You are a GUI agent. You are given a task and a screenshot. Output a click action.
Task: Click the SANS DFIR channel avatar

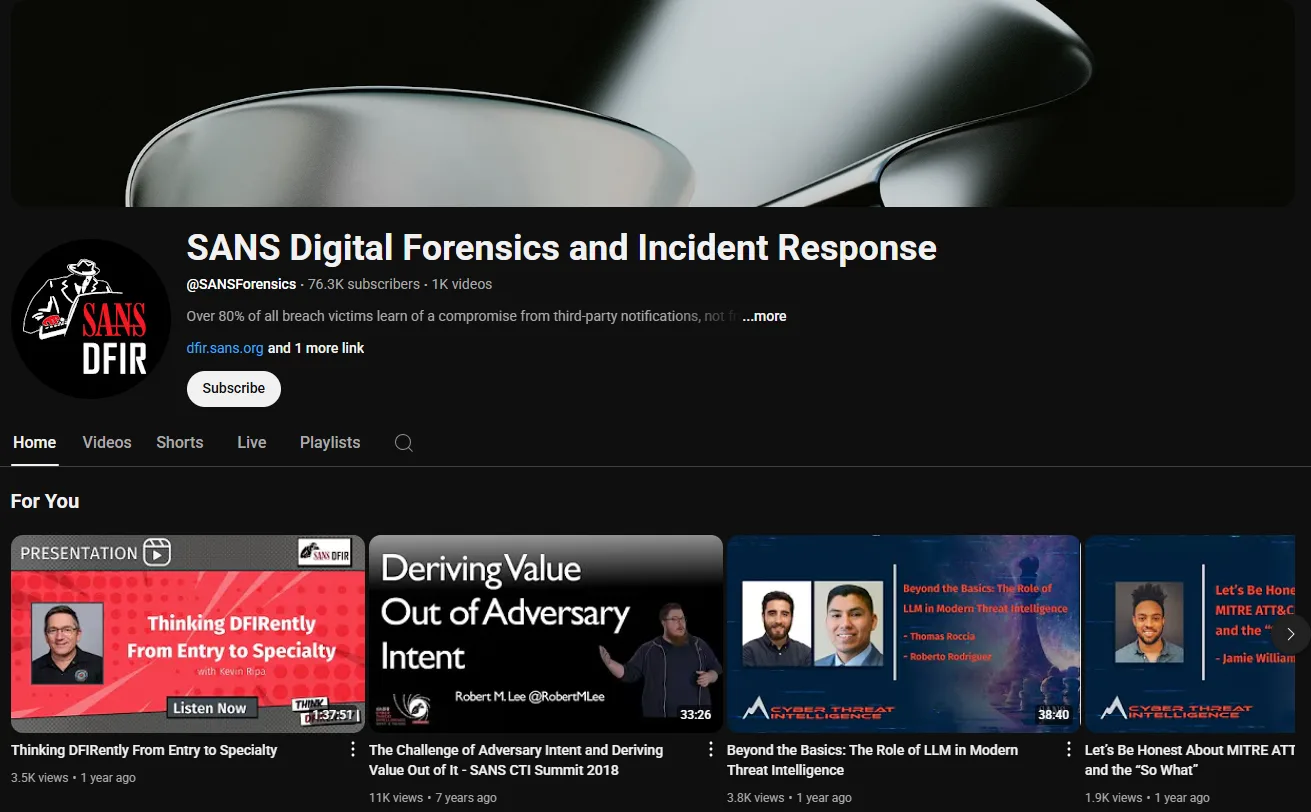91,319
